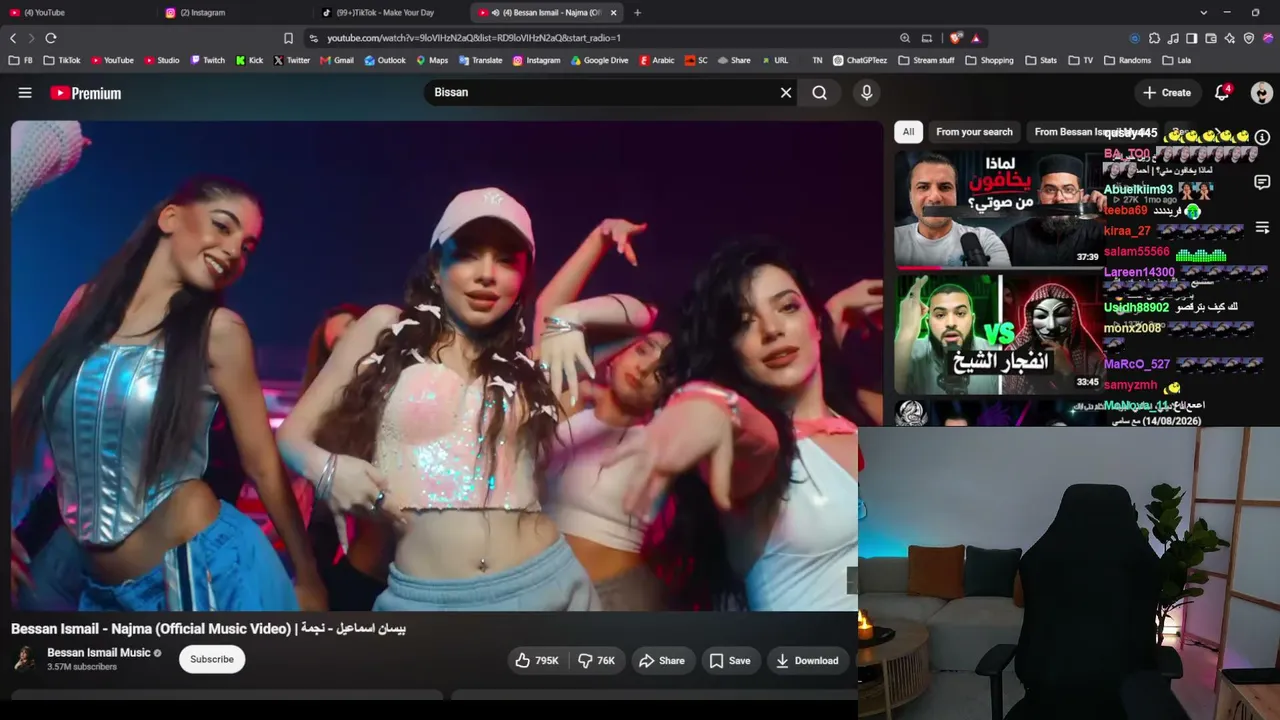
Task: Open the Bessan Ismail Music channel name
Action: coord(99,653)
